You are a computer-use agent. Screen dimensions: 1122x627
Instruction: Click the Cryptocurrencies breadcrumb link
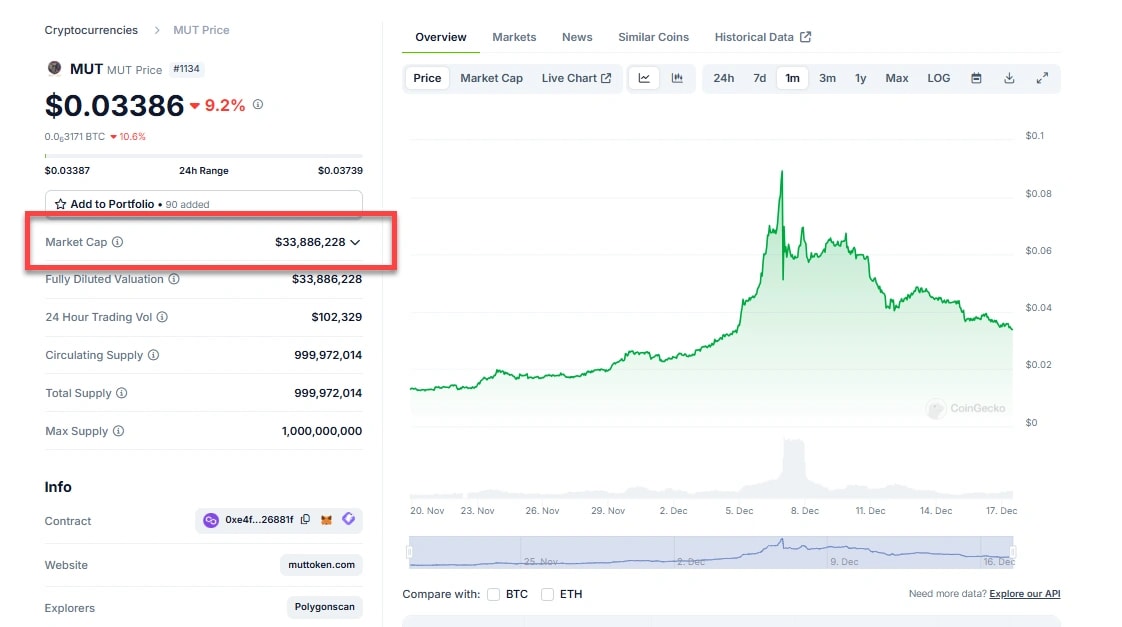[91, 30]
